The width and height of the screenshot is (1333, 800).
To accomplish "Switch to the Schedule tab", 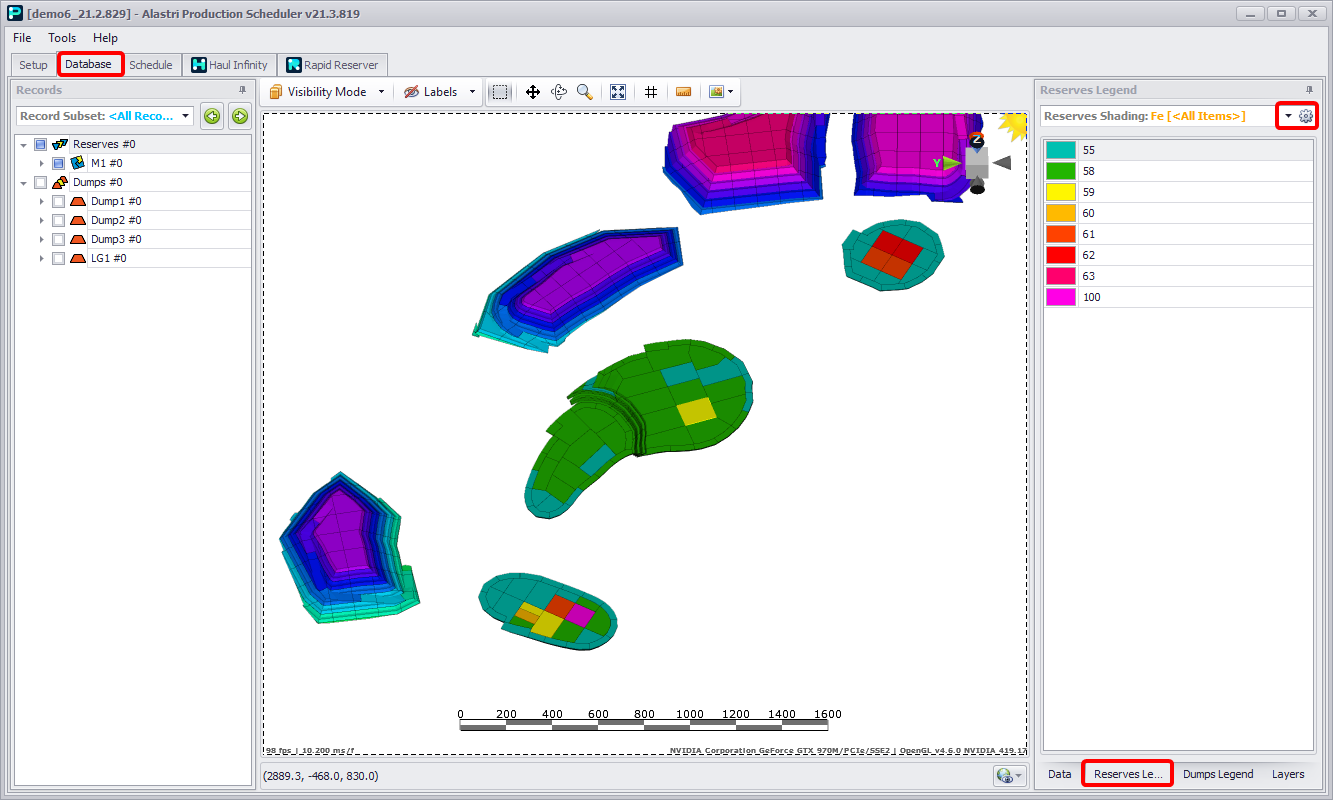I will point(151,65).
